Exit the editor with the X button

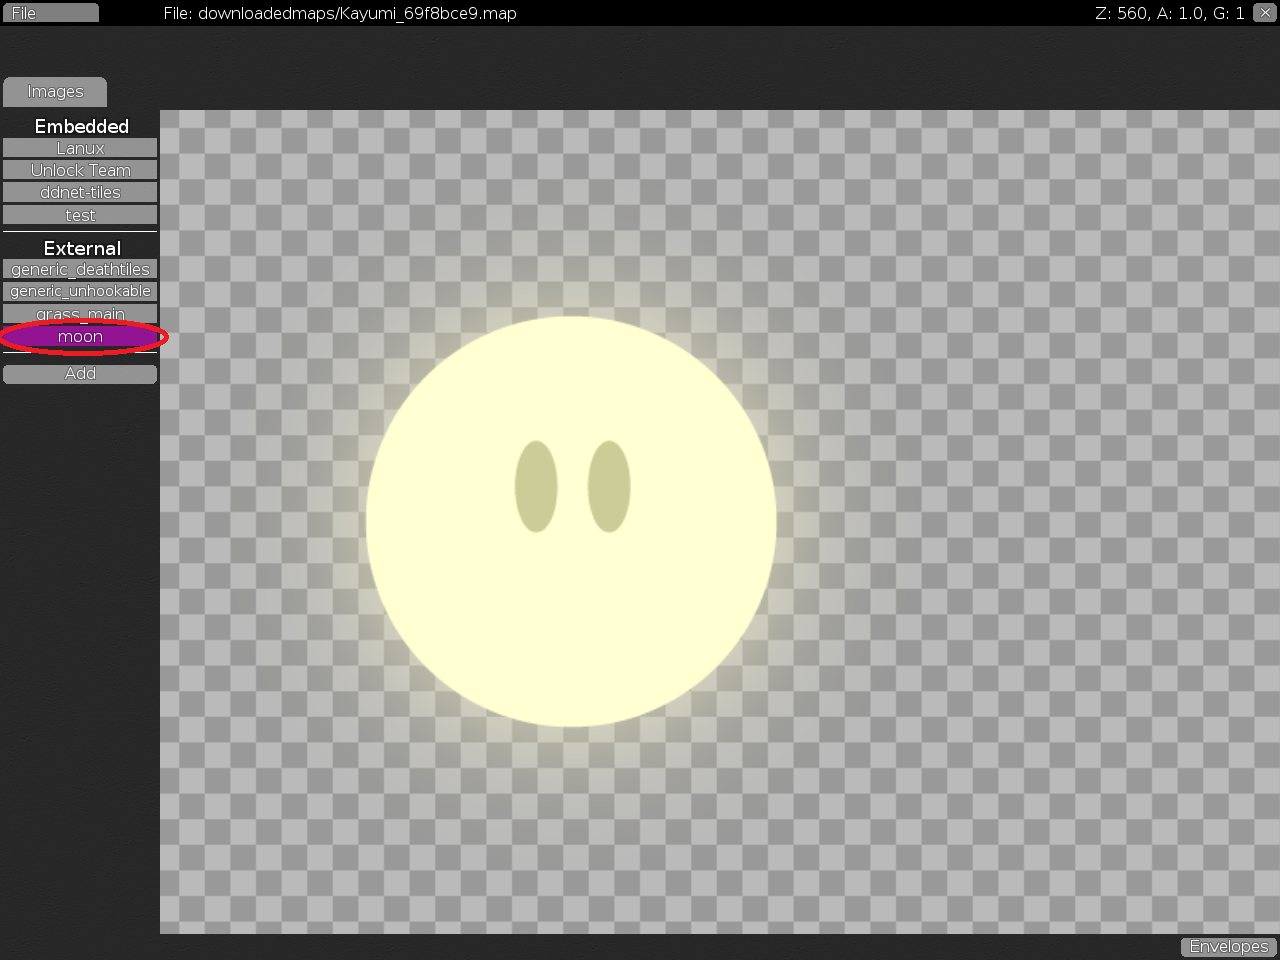[1266, 13]
